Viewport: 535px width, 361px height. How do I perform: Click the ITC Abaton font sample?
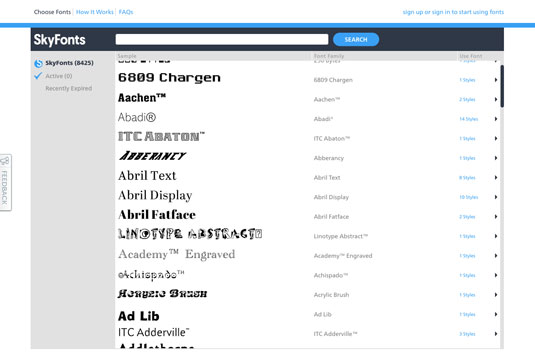[x=161, y=136]
